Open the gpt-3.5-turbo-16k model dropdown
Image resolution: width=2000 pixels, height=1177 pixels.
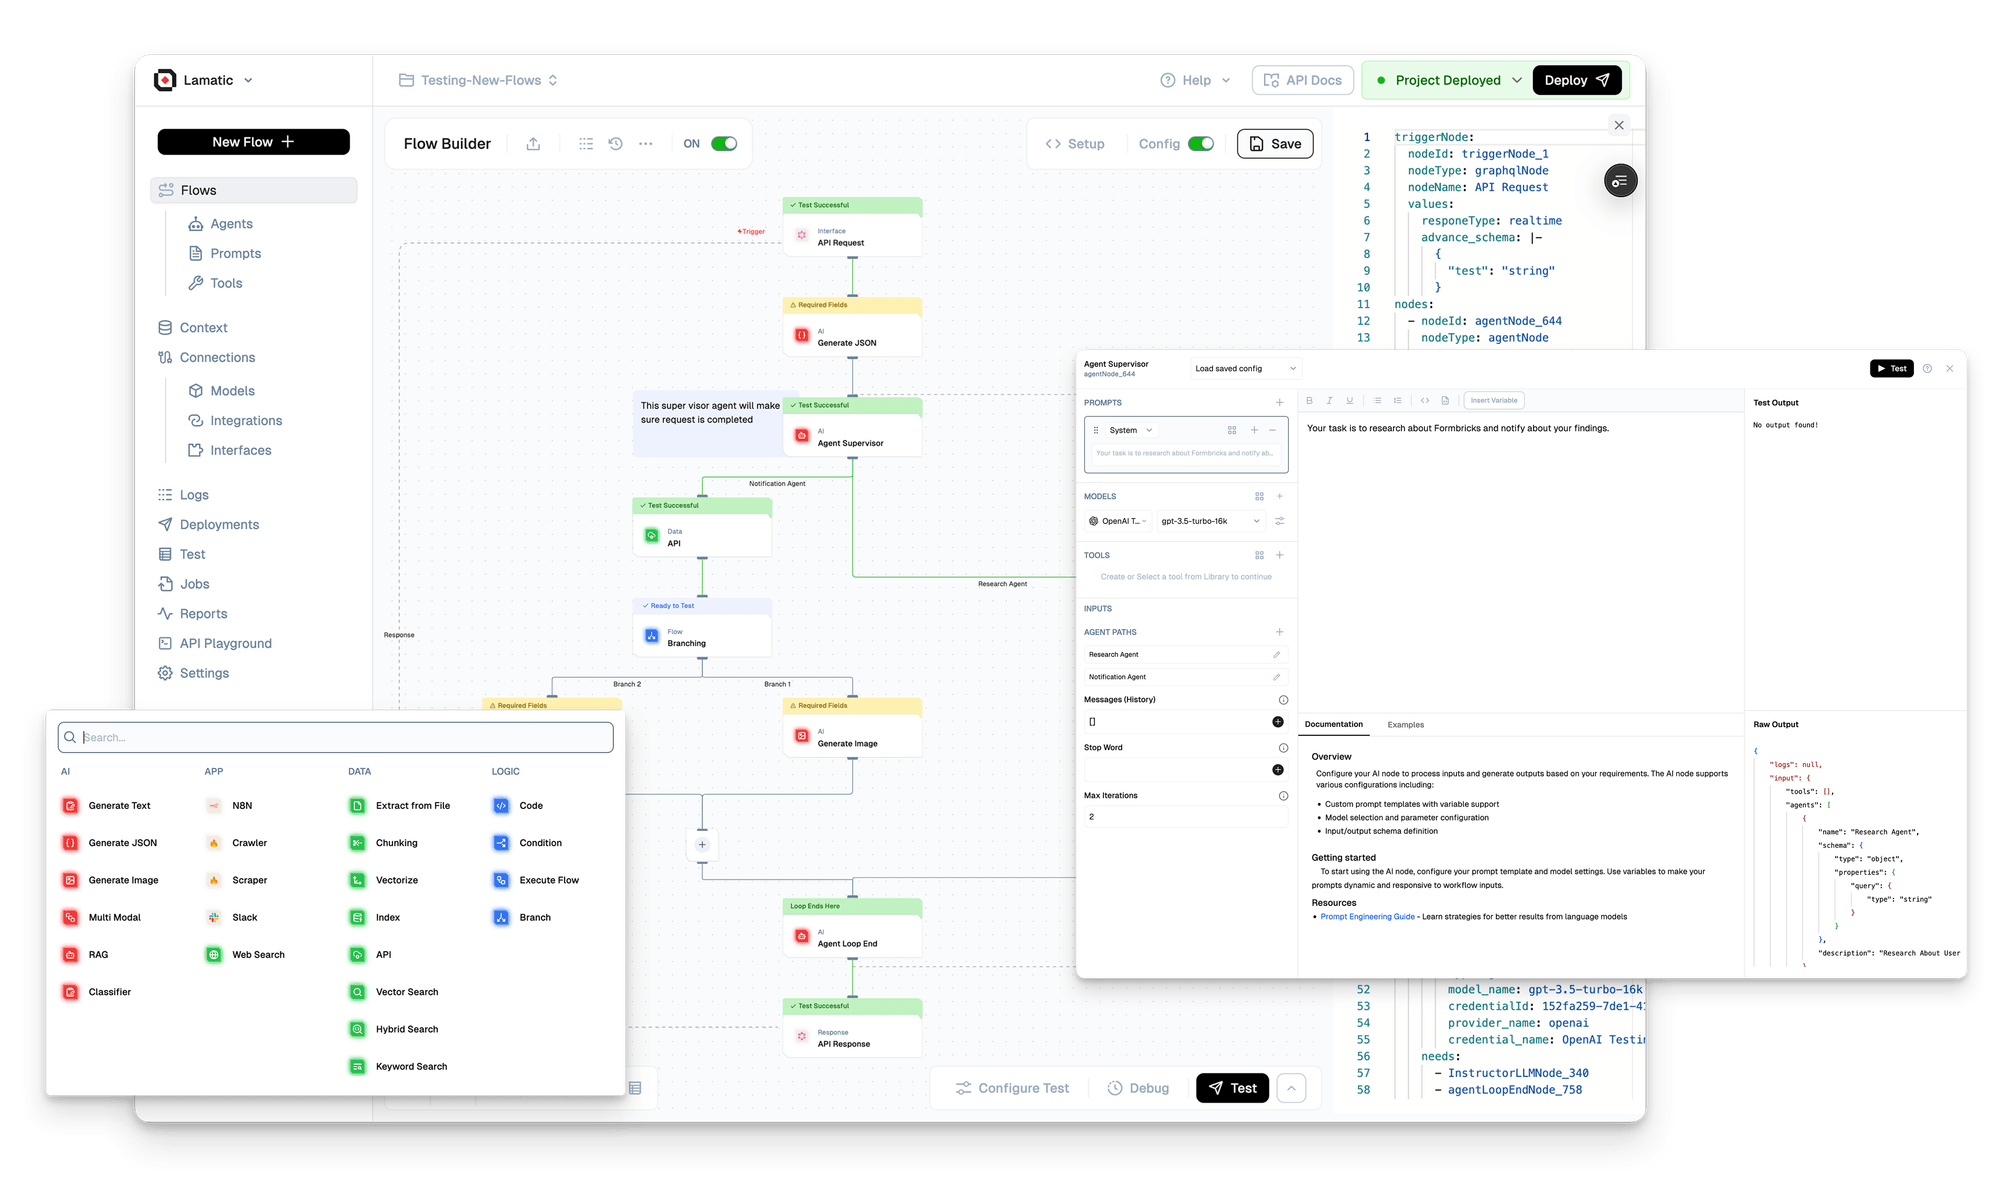[1210, 521]
